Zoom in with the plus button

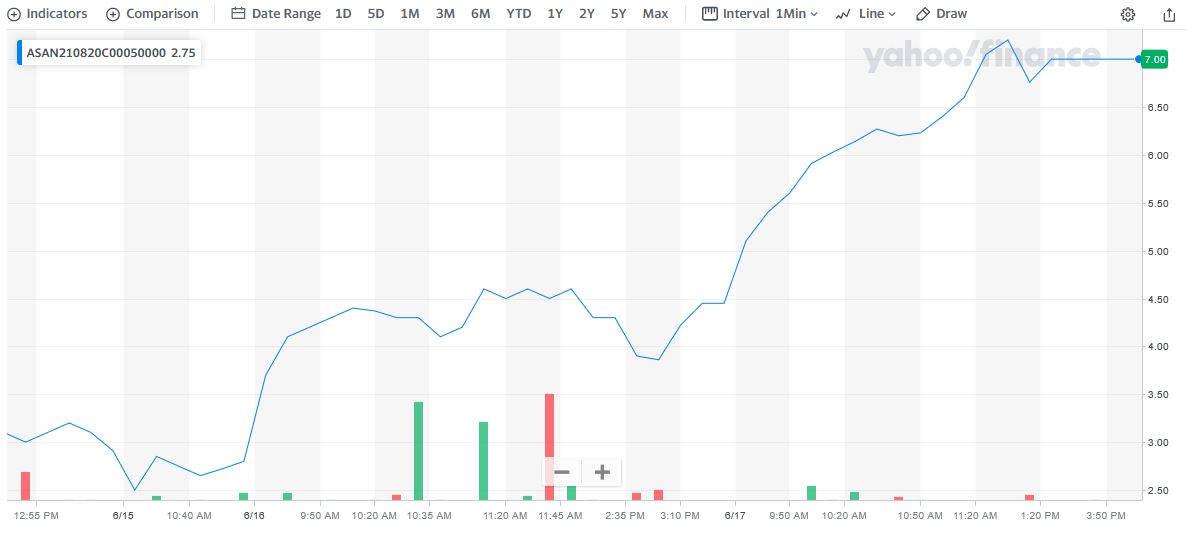point(602,472)
